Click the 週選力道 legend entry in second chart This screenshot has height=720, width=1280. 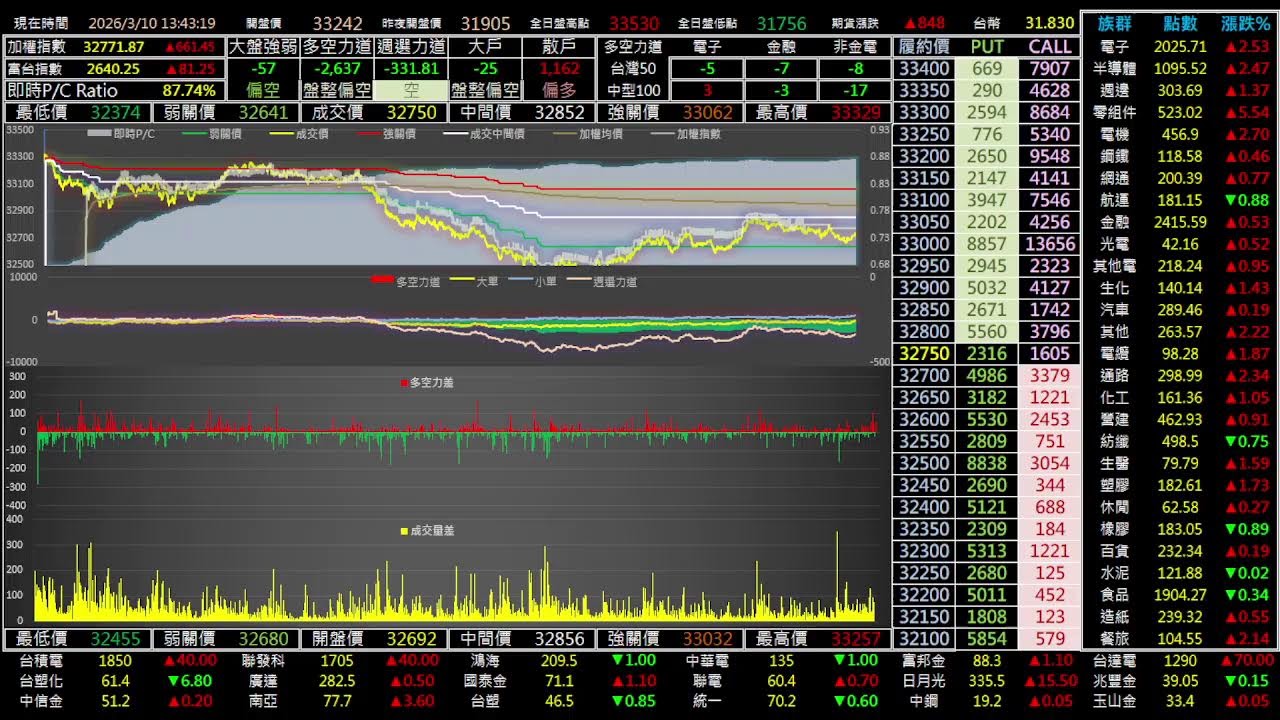pyautogui.click(x=601, y=282)
